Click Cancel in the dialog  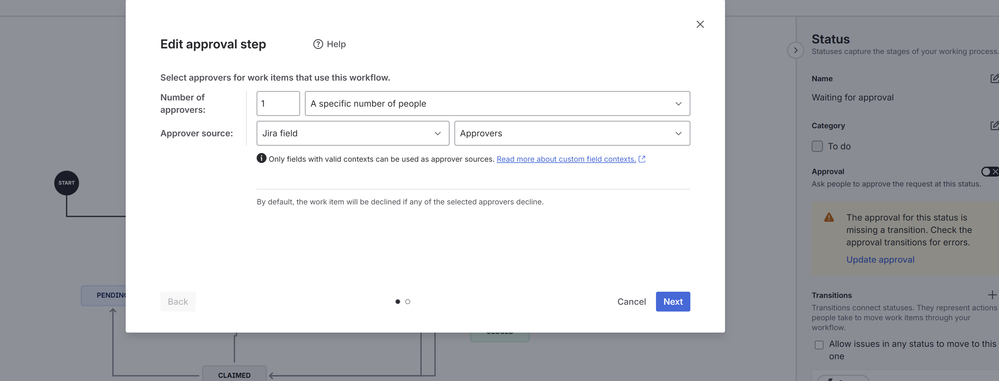pos(631,302)
